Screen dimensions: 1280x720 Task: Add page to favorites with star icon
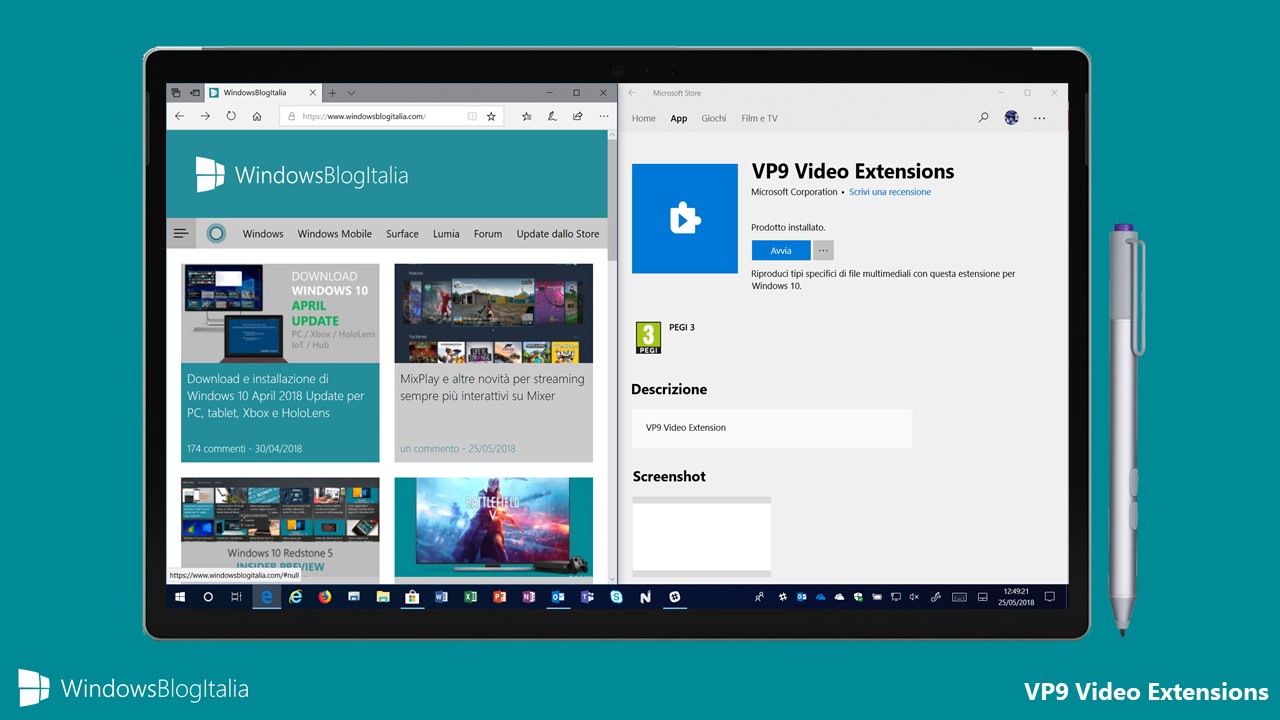pos(491,116)
